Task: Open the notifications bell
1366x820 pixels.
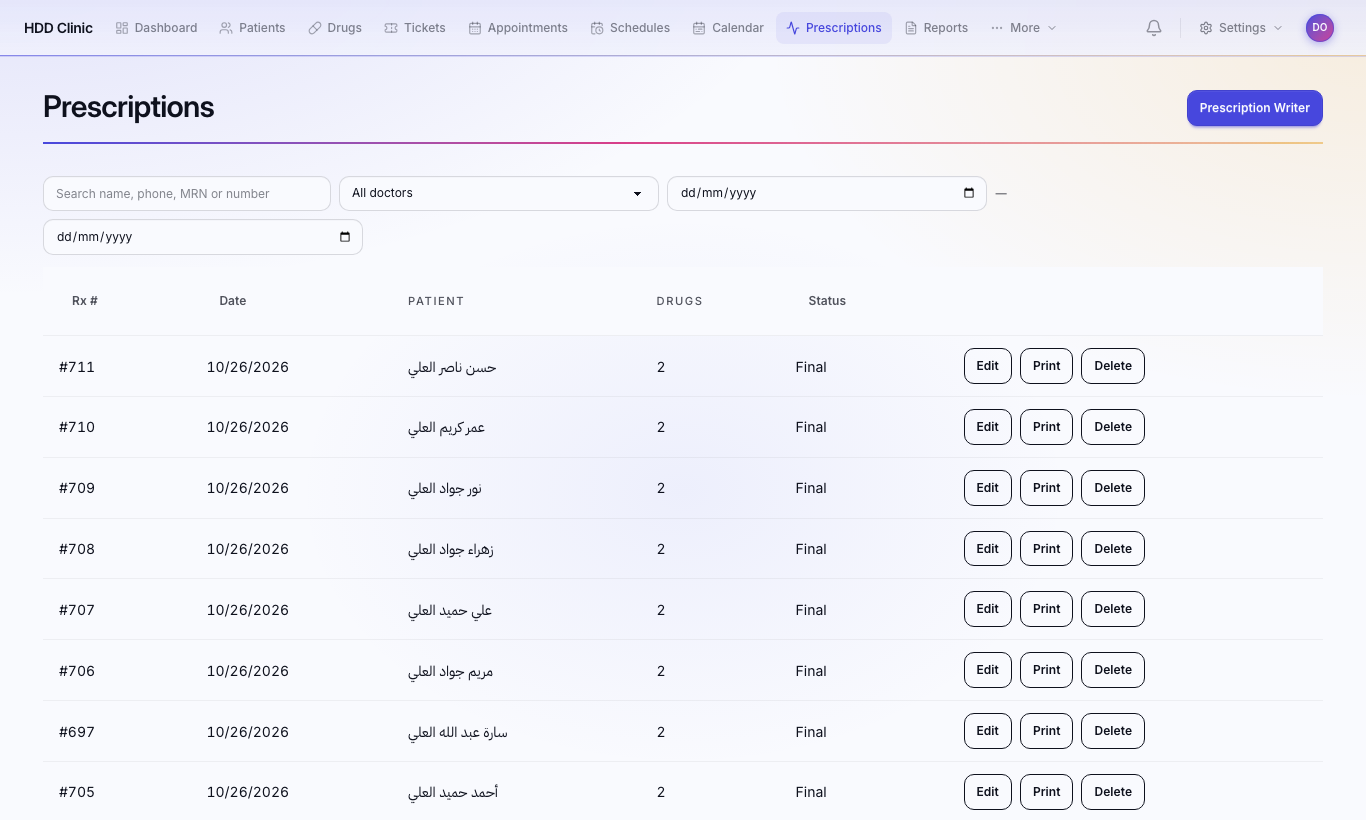Action: click(1154, 28)
